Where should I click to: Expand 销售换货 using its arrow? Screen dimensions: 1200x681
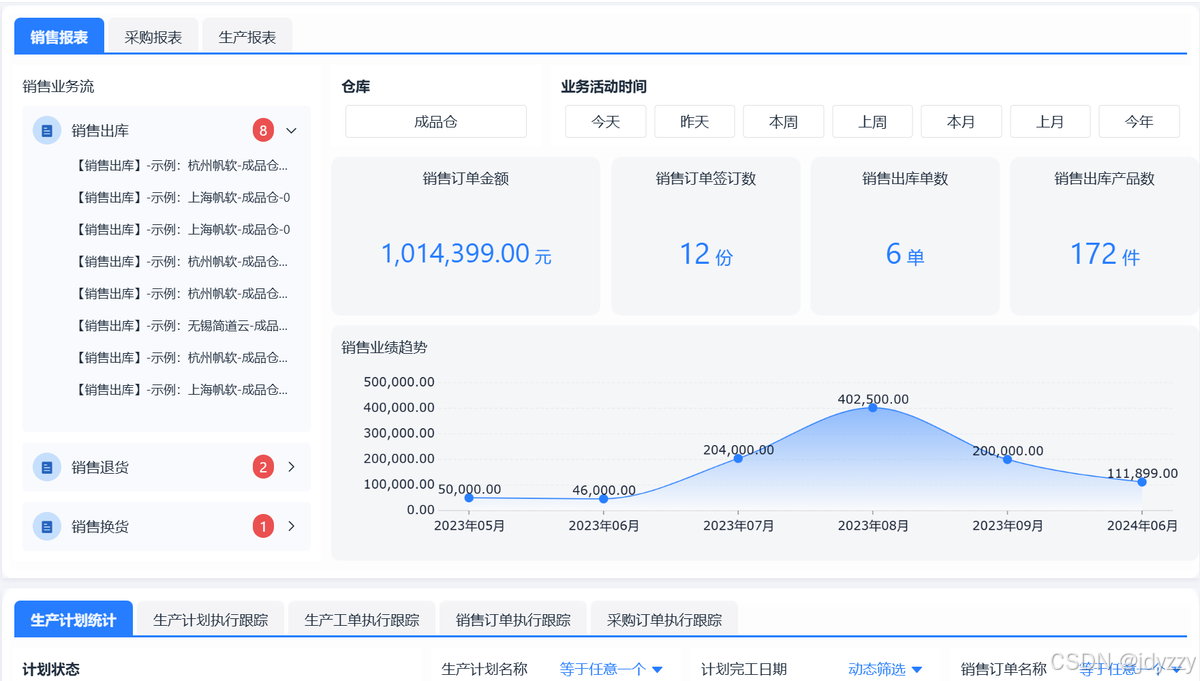point(292,526)
